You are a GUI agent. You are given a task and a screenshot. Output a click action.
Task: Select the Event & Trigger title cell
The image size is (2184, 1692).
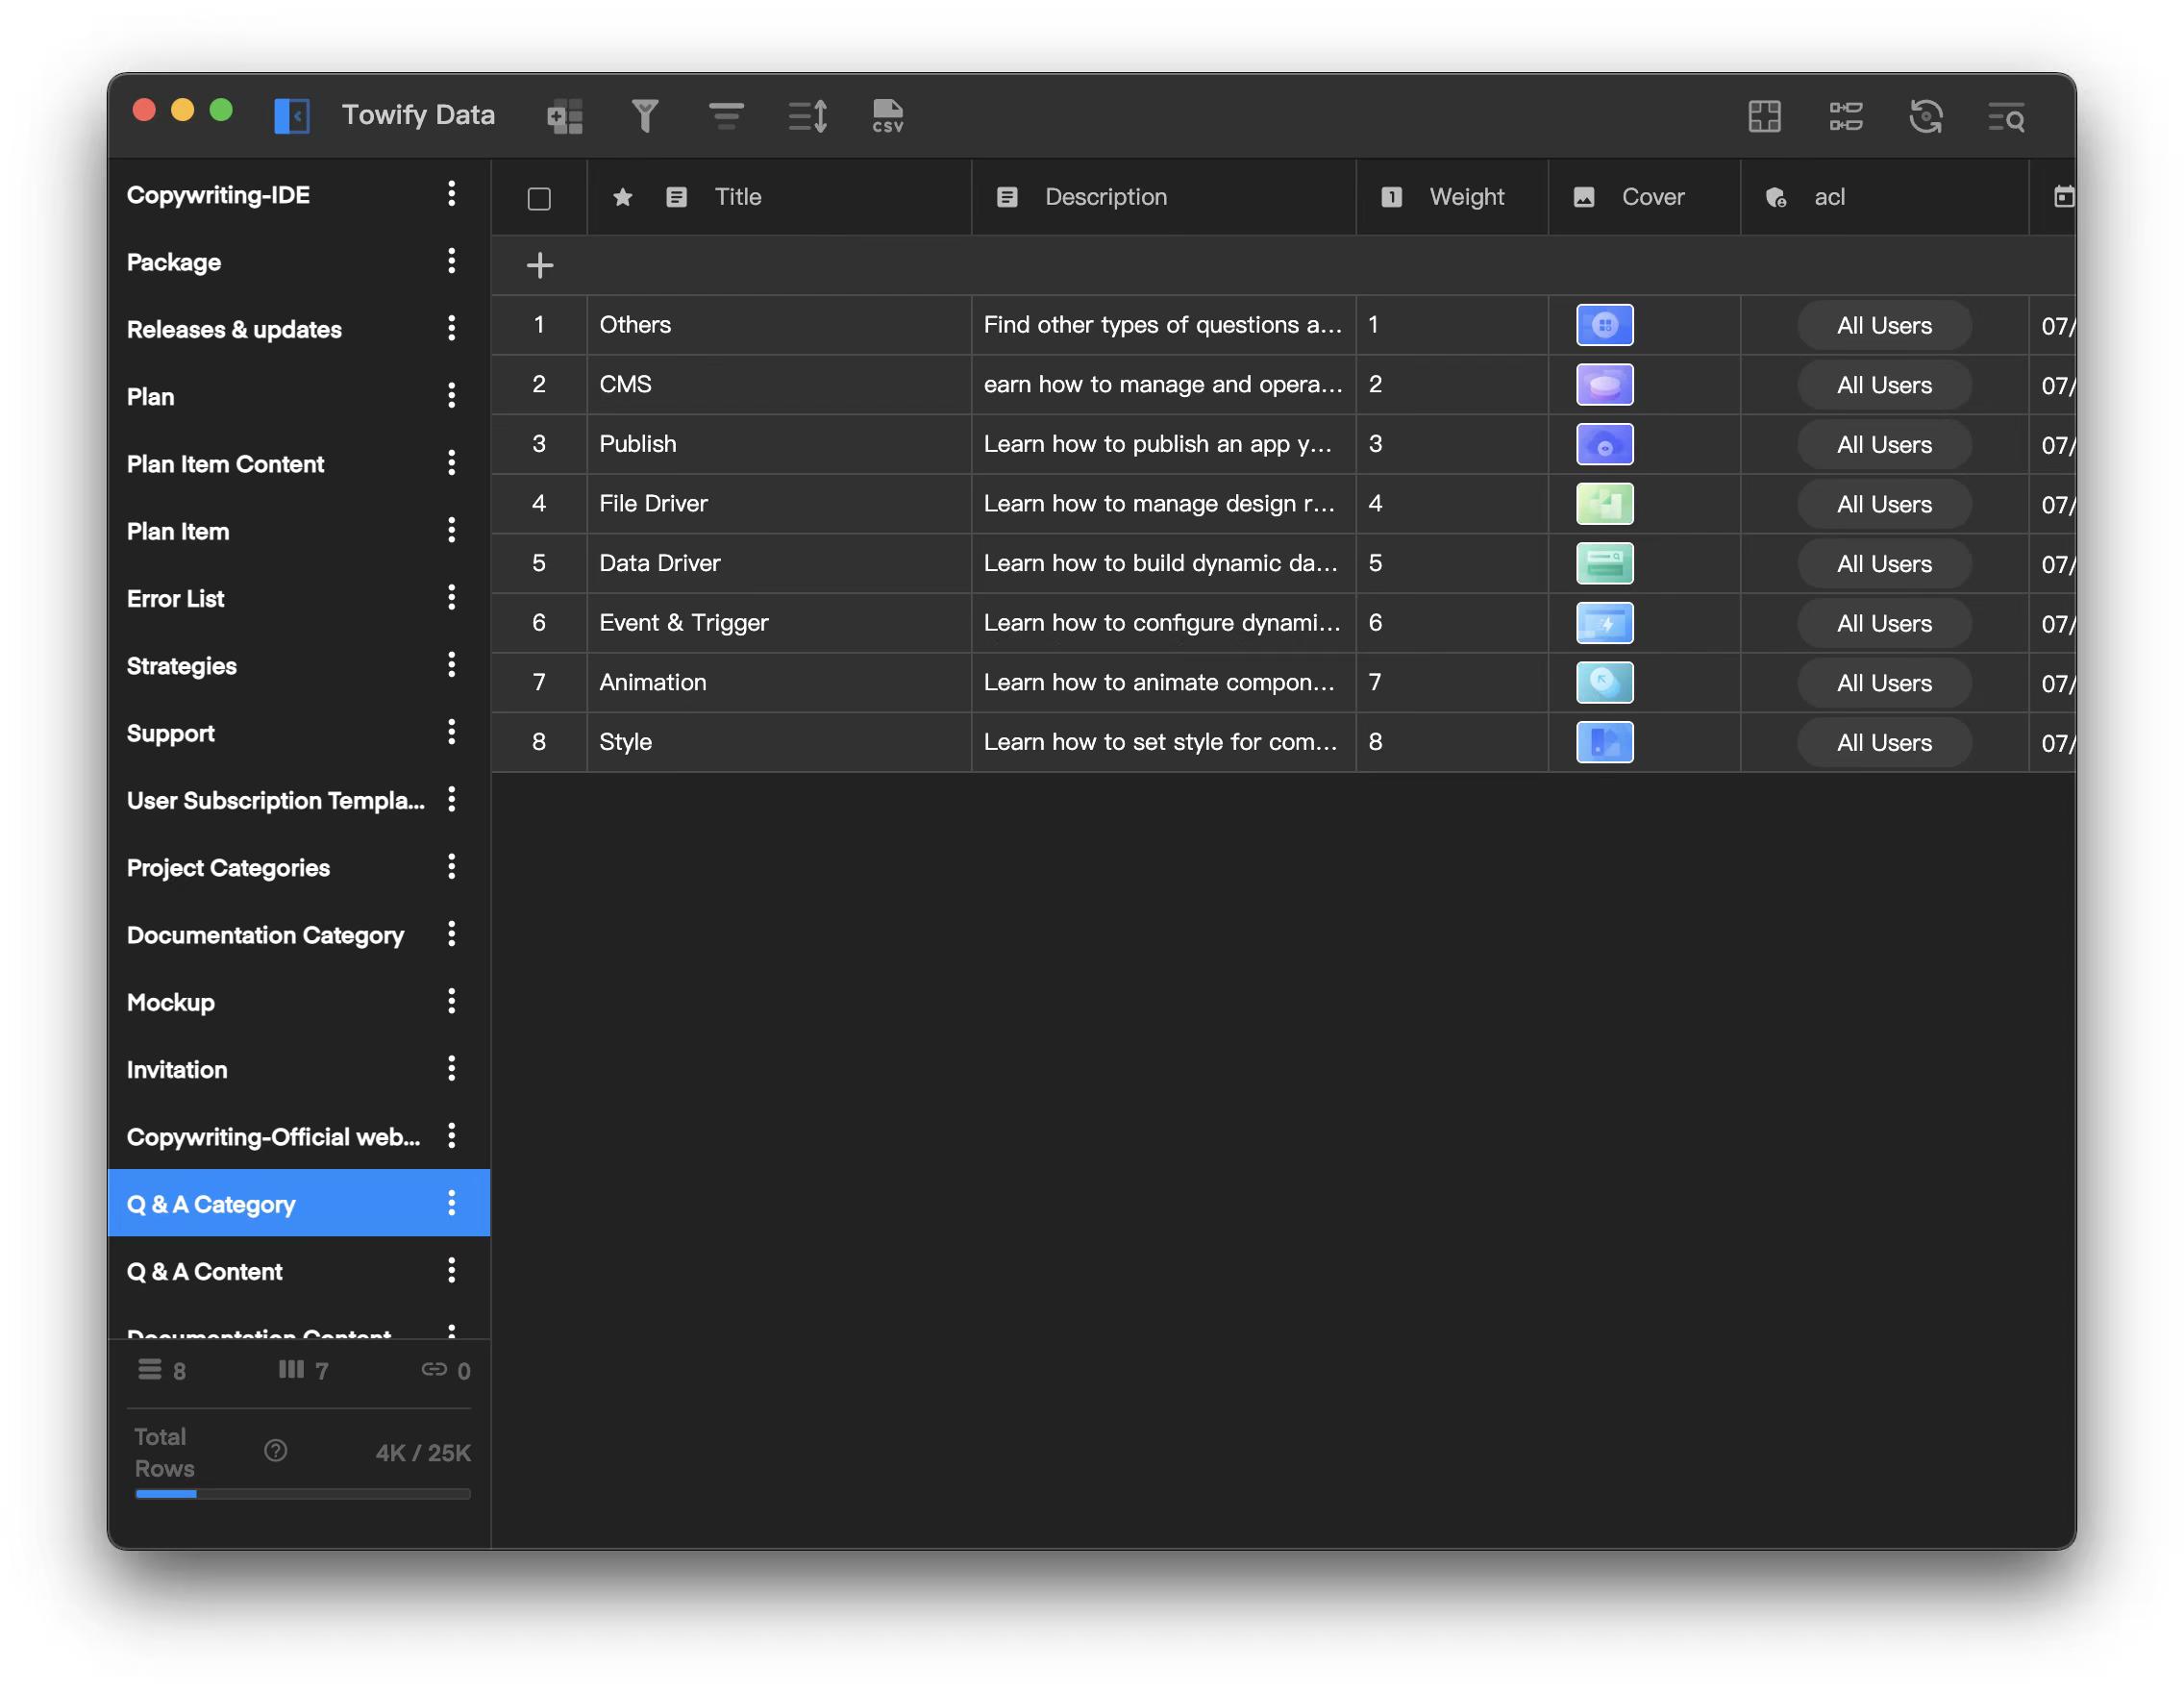(779, 623)
